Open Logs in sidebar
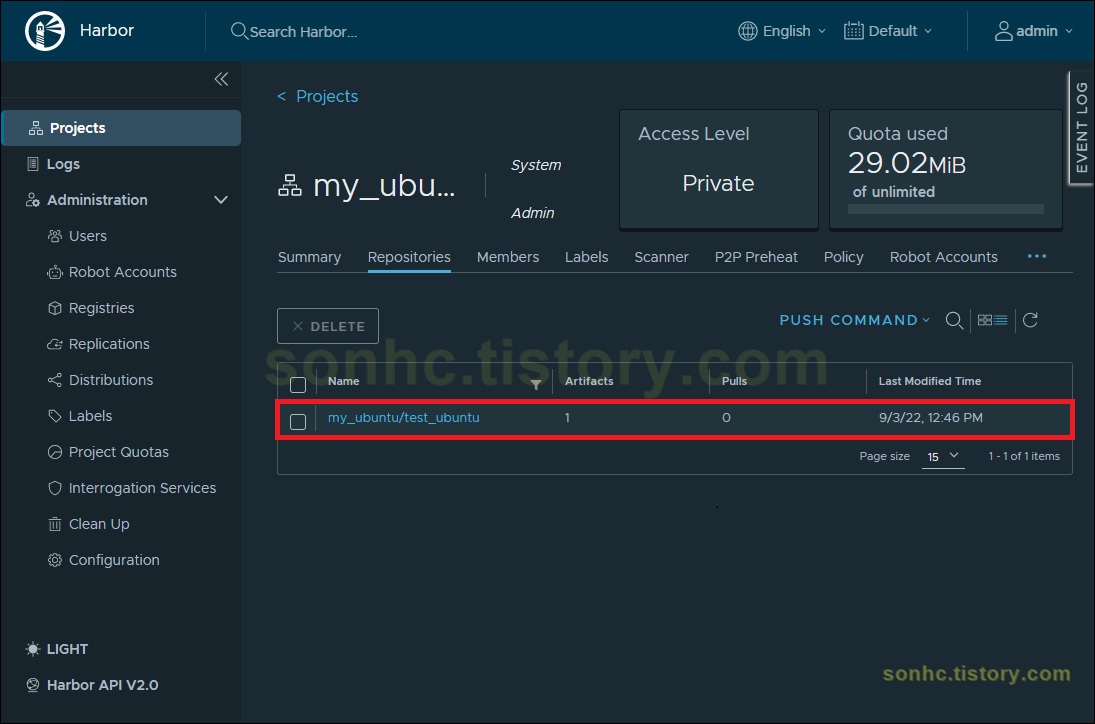The height and width of the screenshot is (724, 1095). (x=63, y=164)
